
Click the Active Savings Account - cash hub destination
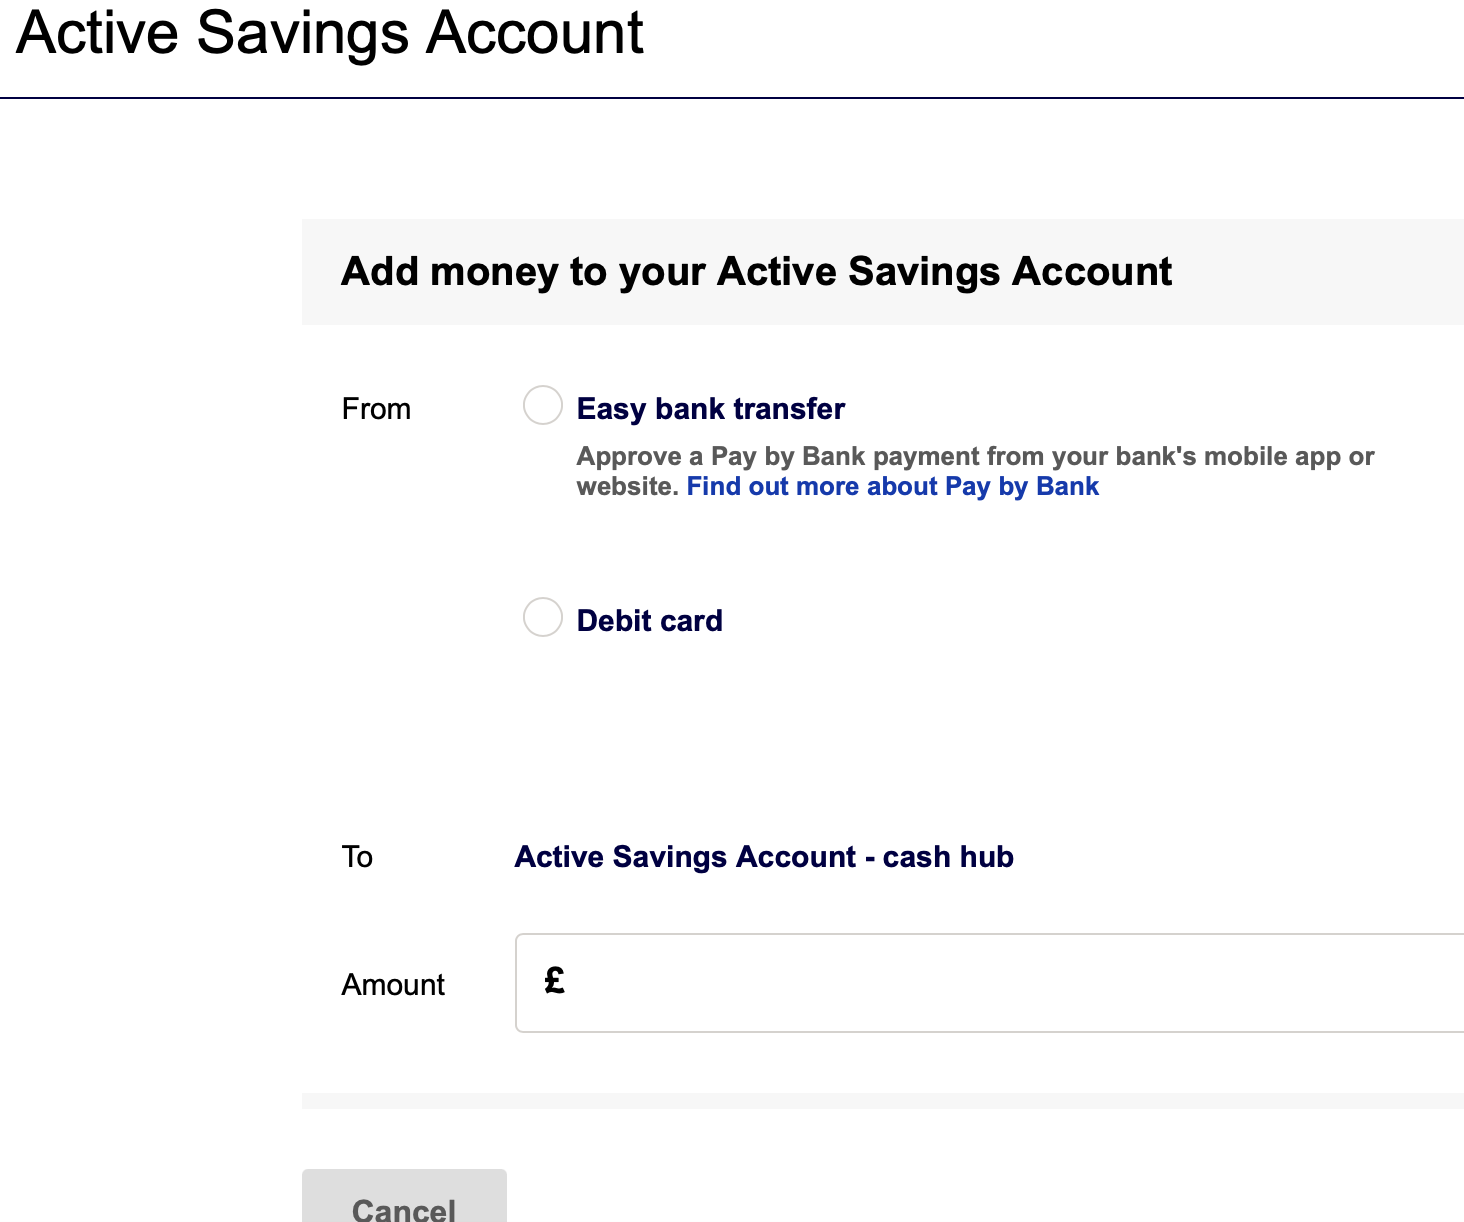(764, 857)
